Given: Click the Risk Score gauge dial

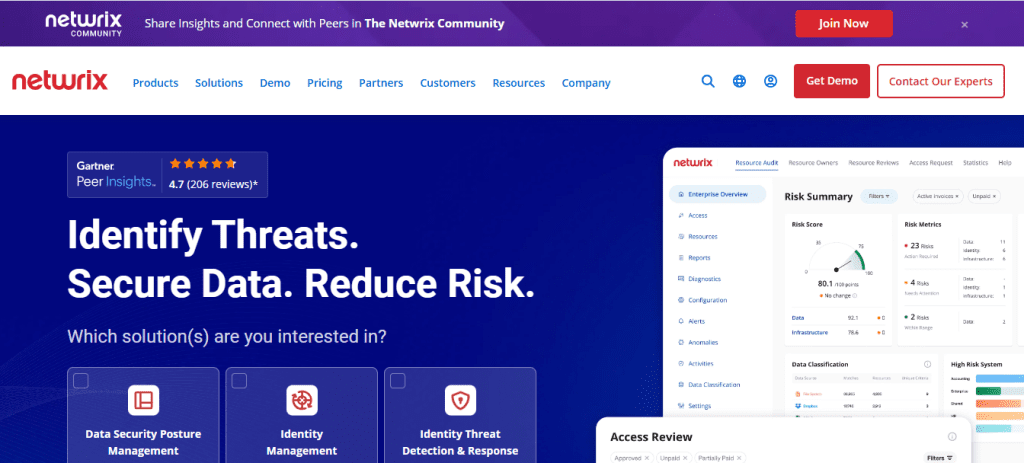Looking at the screenshot, I should tap(839, 259).
